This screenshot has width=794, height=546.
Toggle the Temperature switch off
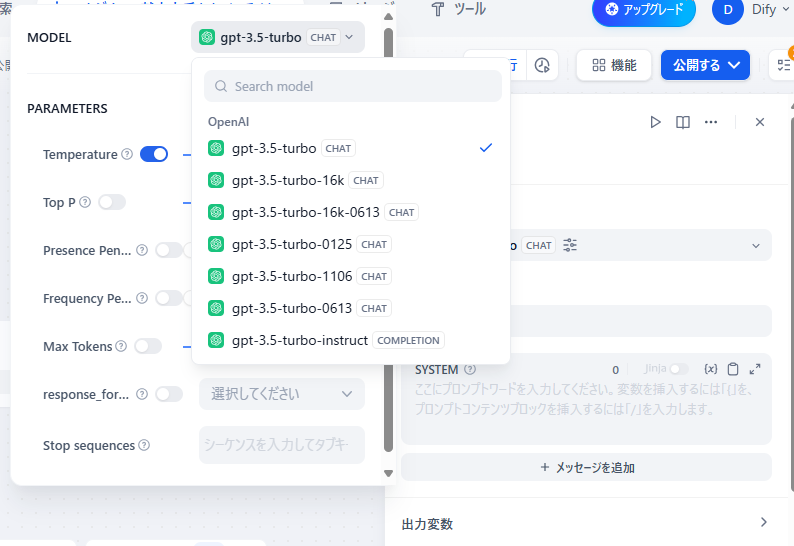tap(154, 154)
